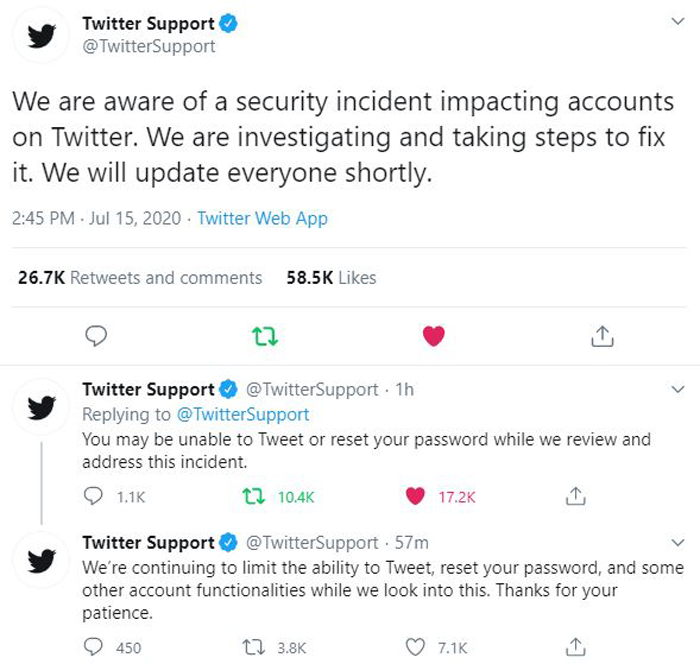This screenshot has width=700, height=664.
Task: Expand options for the 1h reply tweet
Action: click(x=678, y=389)
